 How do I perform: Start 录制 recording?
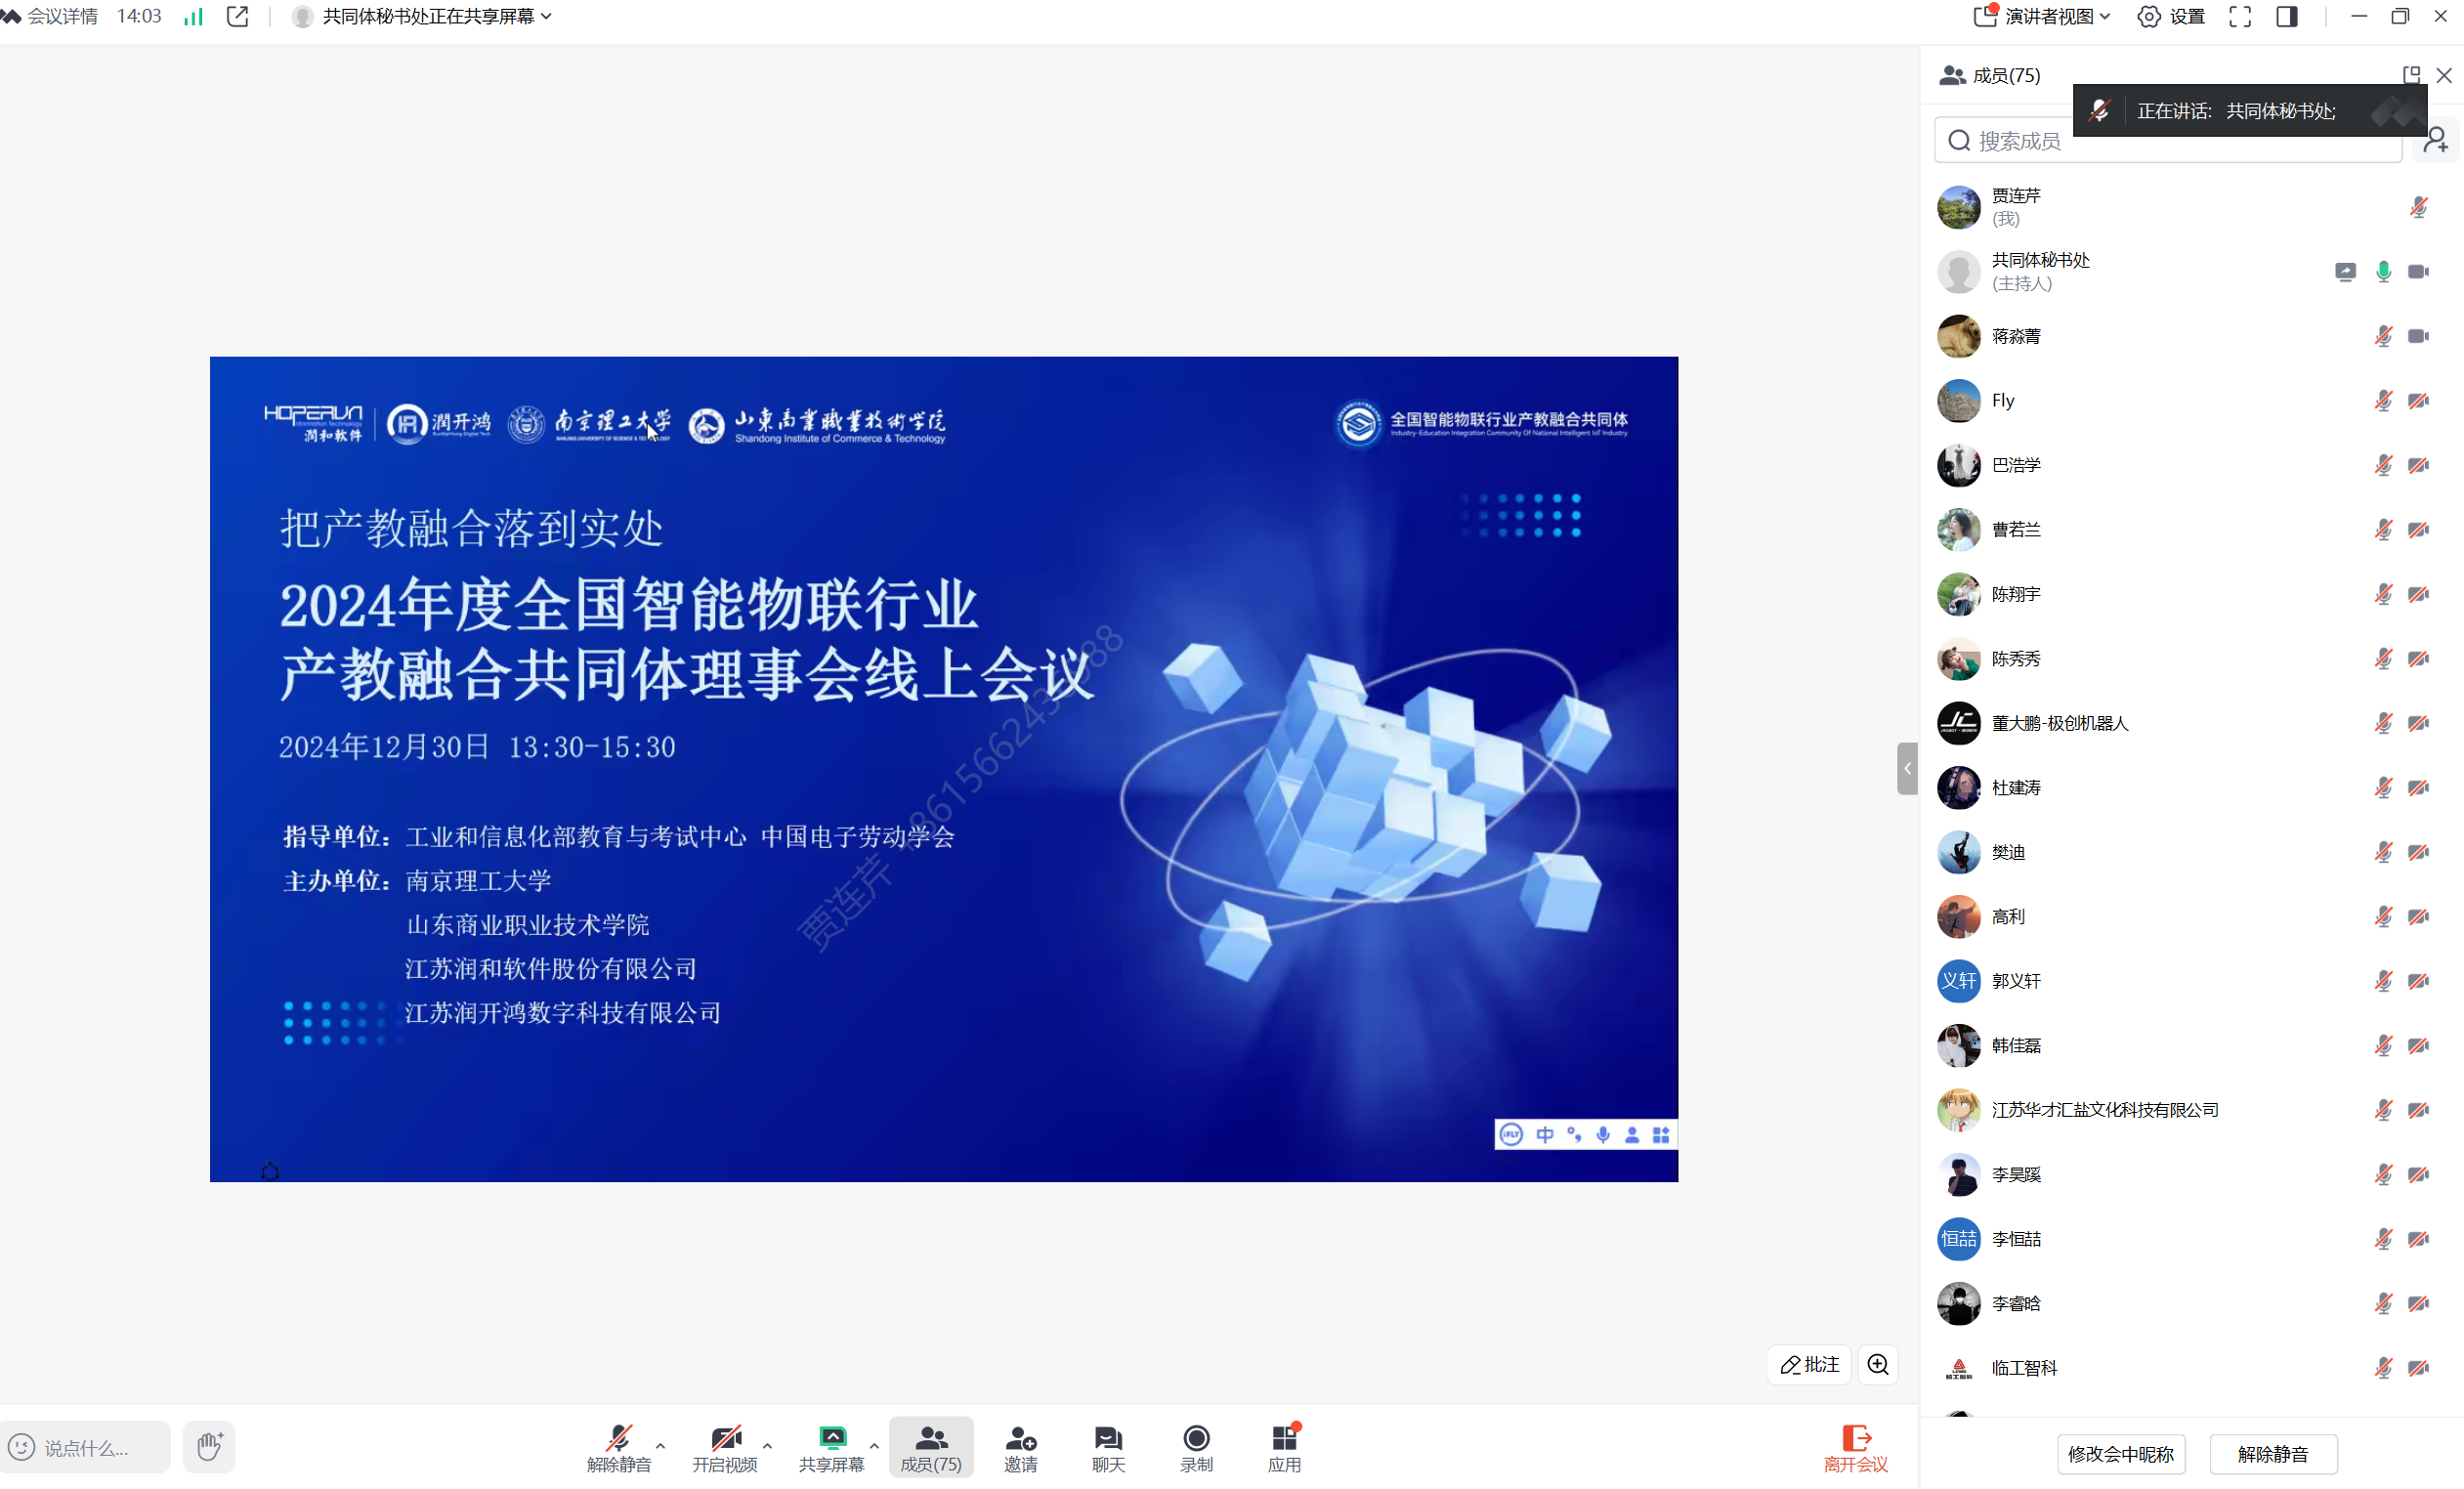pos(1196,1449)
